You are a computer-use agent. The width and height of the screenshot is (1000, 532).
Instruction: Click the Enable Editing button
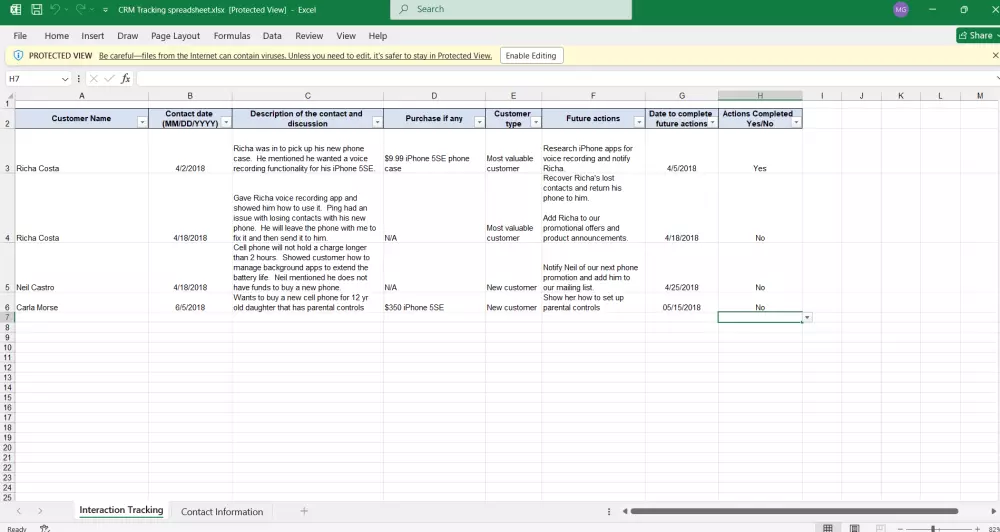click(531, 56)
